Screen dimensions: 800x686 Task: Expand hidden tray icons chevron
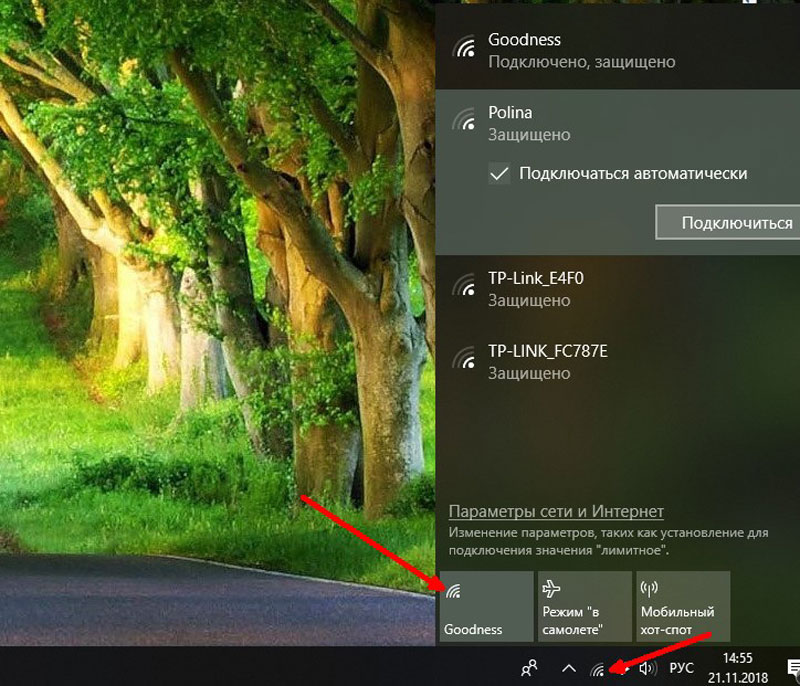(x=569, y=668)
